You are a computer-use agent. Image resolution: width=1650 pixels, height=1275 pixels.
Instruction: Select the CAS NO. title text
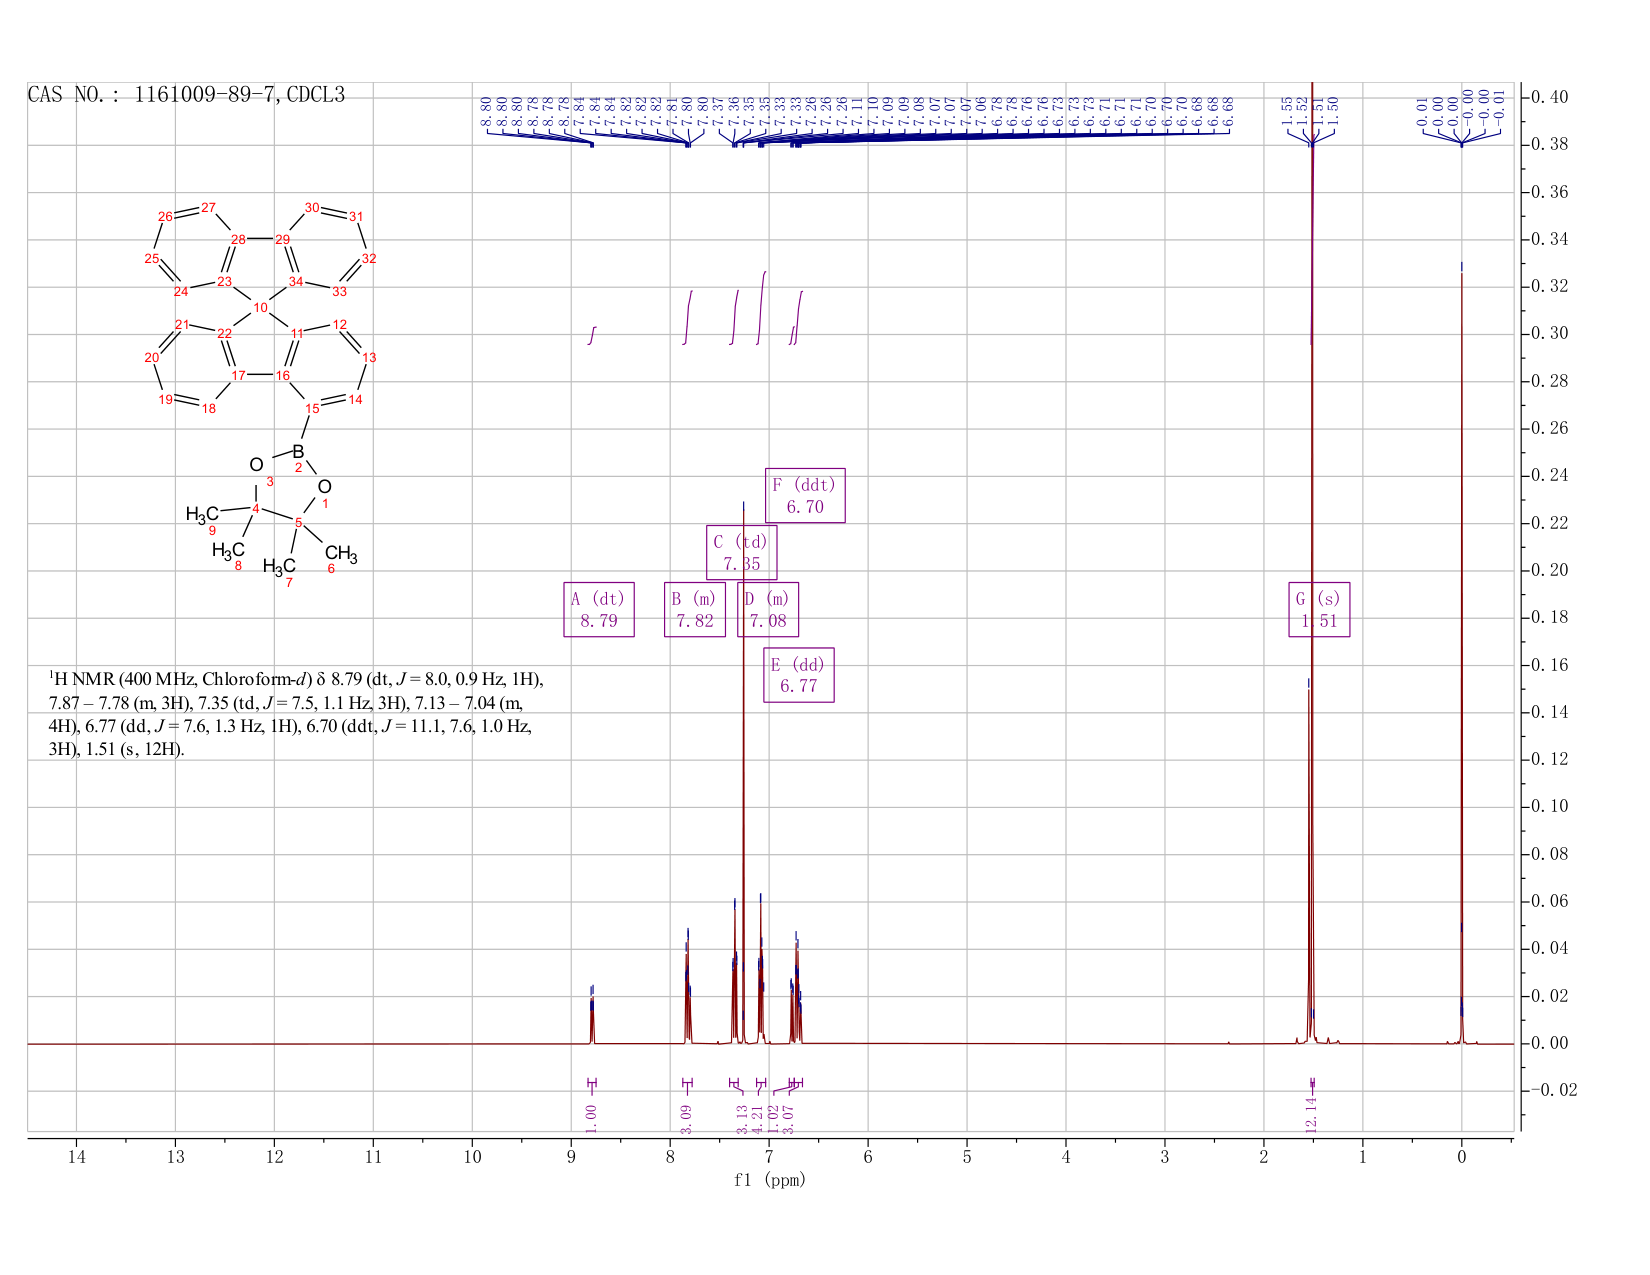(x=186, y=95)
